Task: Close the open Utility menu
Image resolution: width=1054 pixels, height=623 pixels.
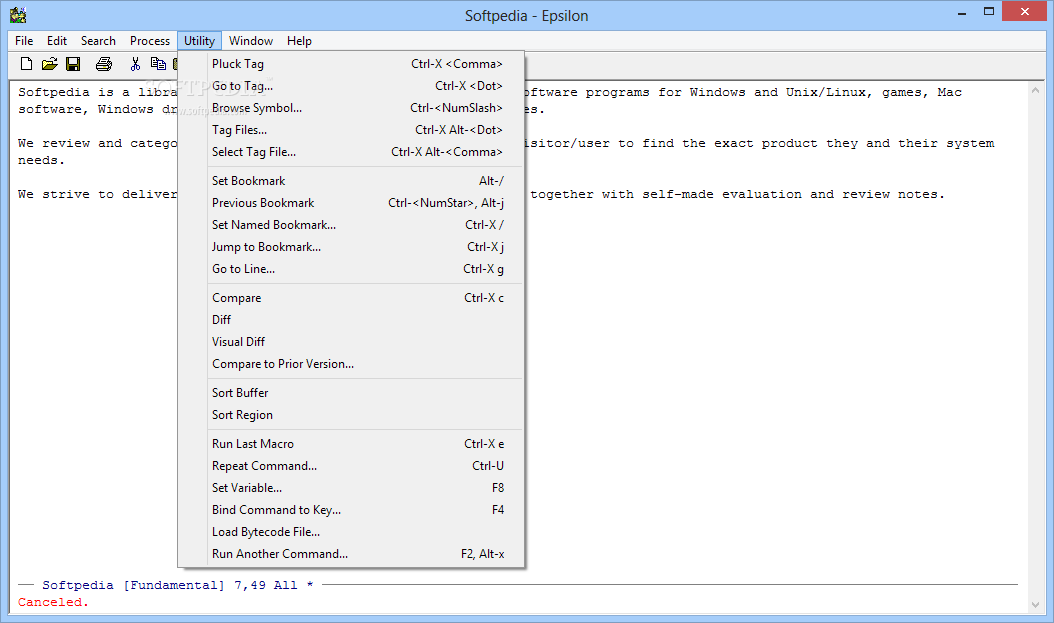Action: [x=200, y=41]
